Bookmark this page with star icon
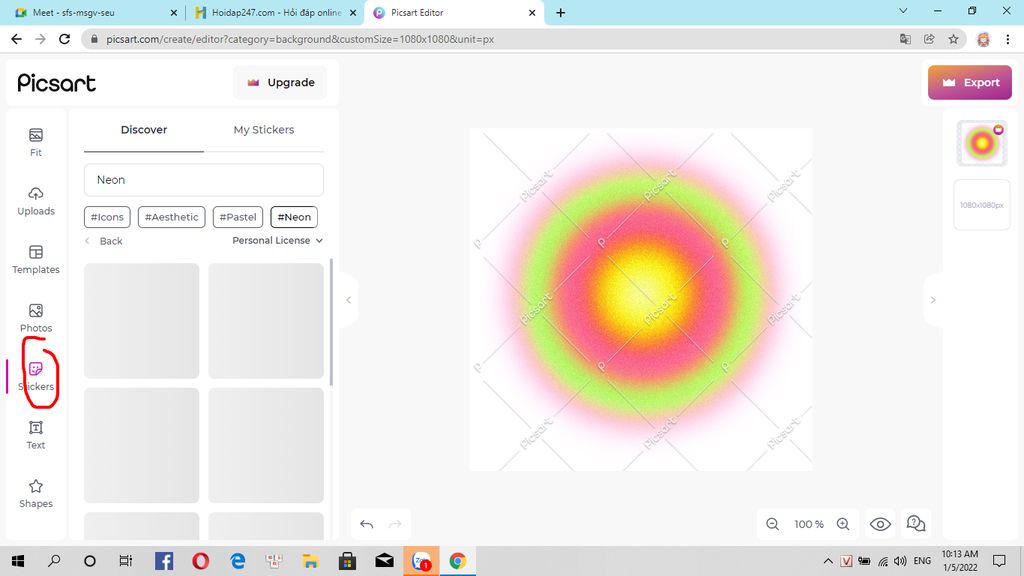Screen dimensions: 1024x576 (953, 39)
